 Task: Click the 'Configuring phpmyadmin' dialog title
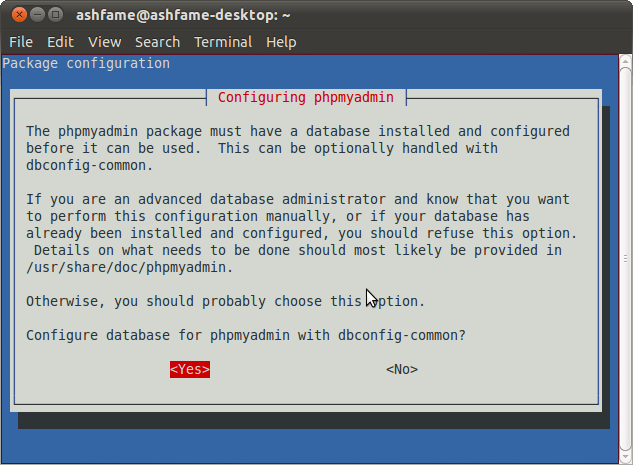[306, 97]
